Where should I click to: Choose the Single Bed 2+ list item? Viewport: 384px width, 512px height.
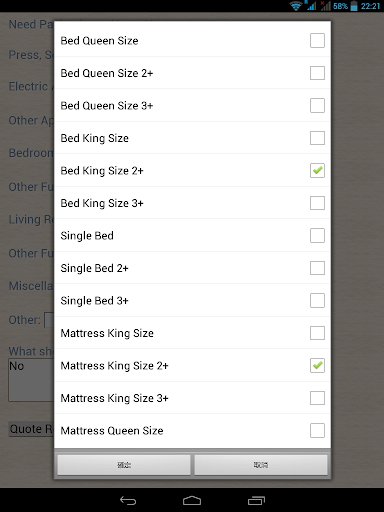pos(192,268)
